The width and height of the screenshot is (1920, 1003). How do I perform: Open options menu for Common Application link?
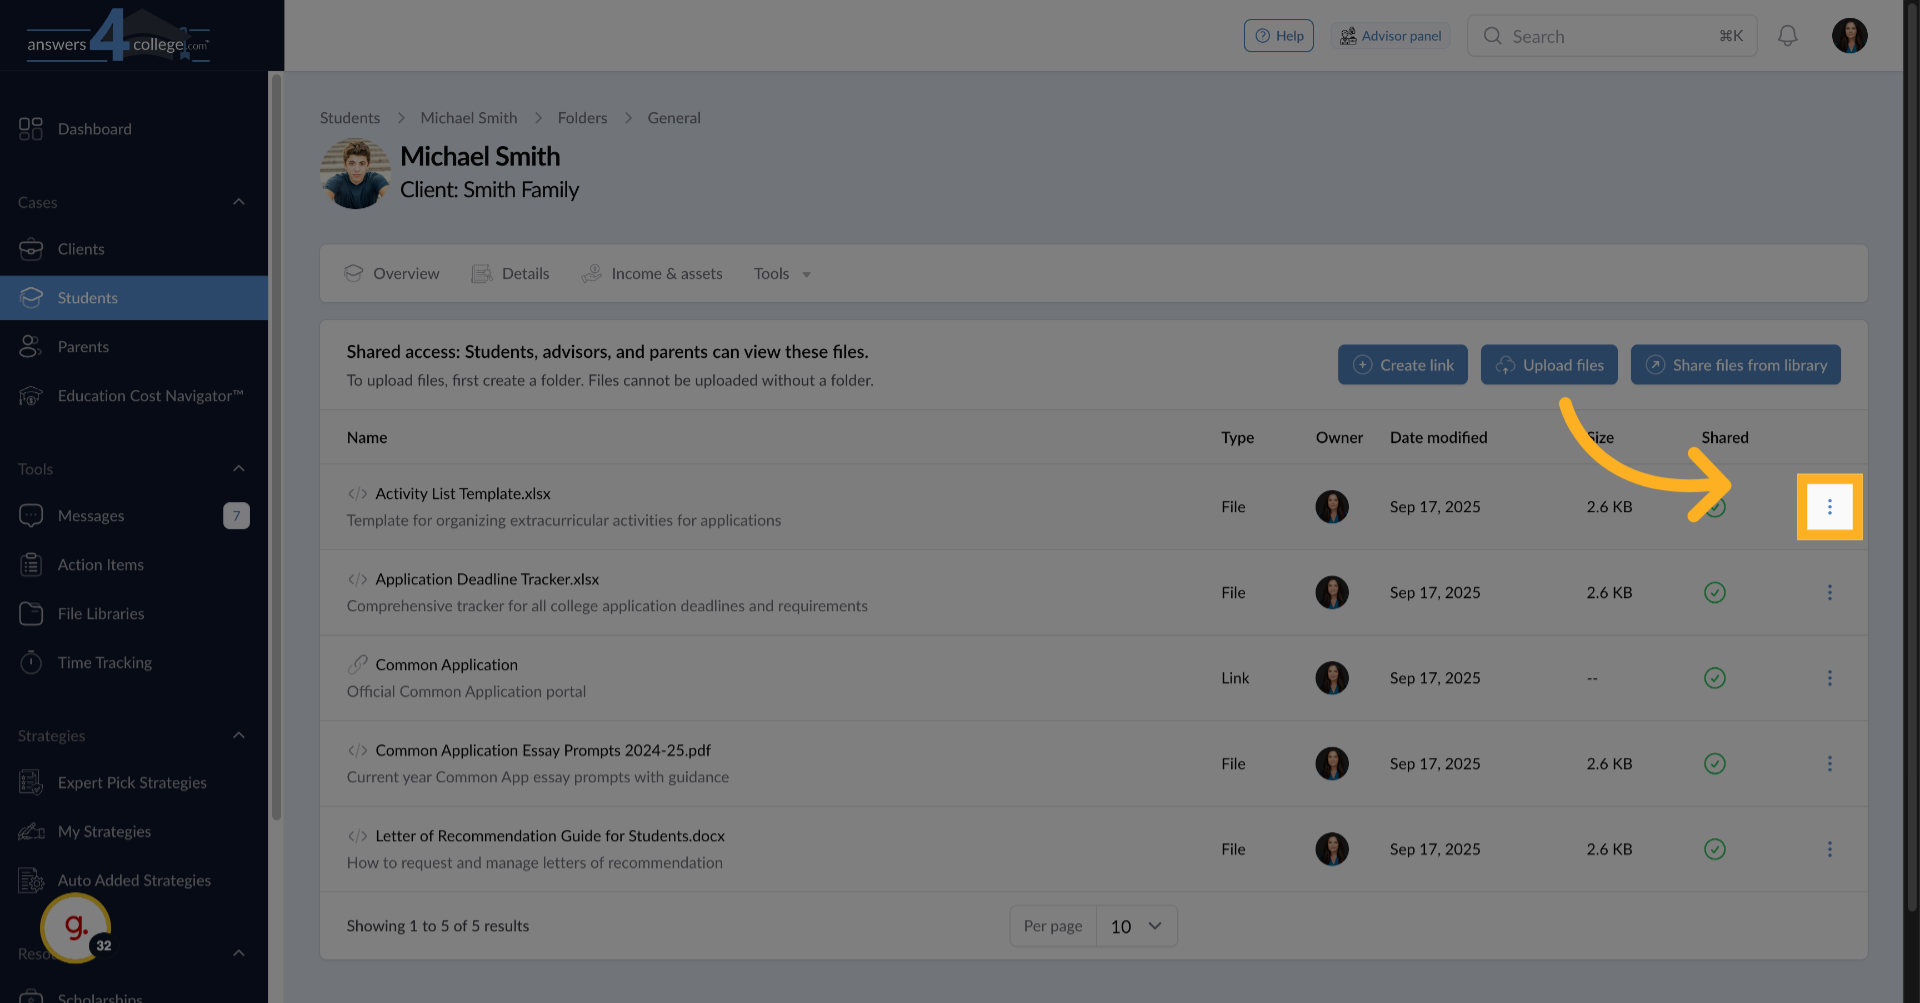click(x=1829, y=678)
